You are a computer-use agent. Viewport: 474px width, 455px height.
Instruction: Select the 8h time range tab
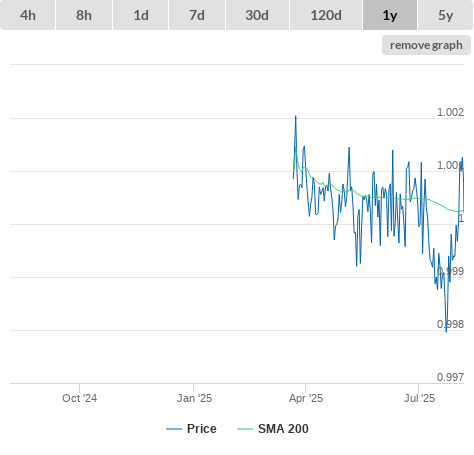(x=84, y=15)
